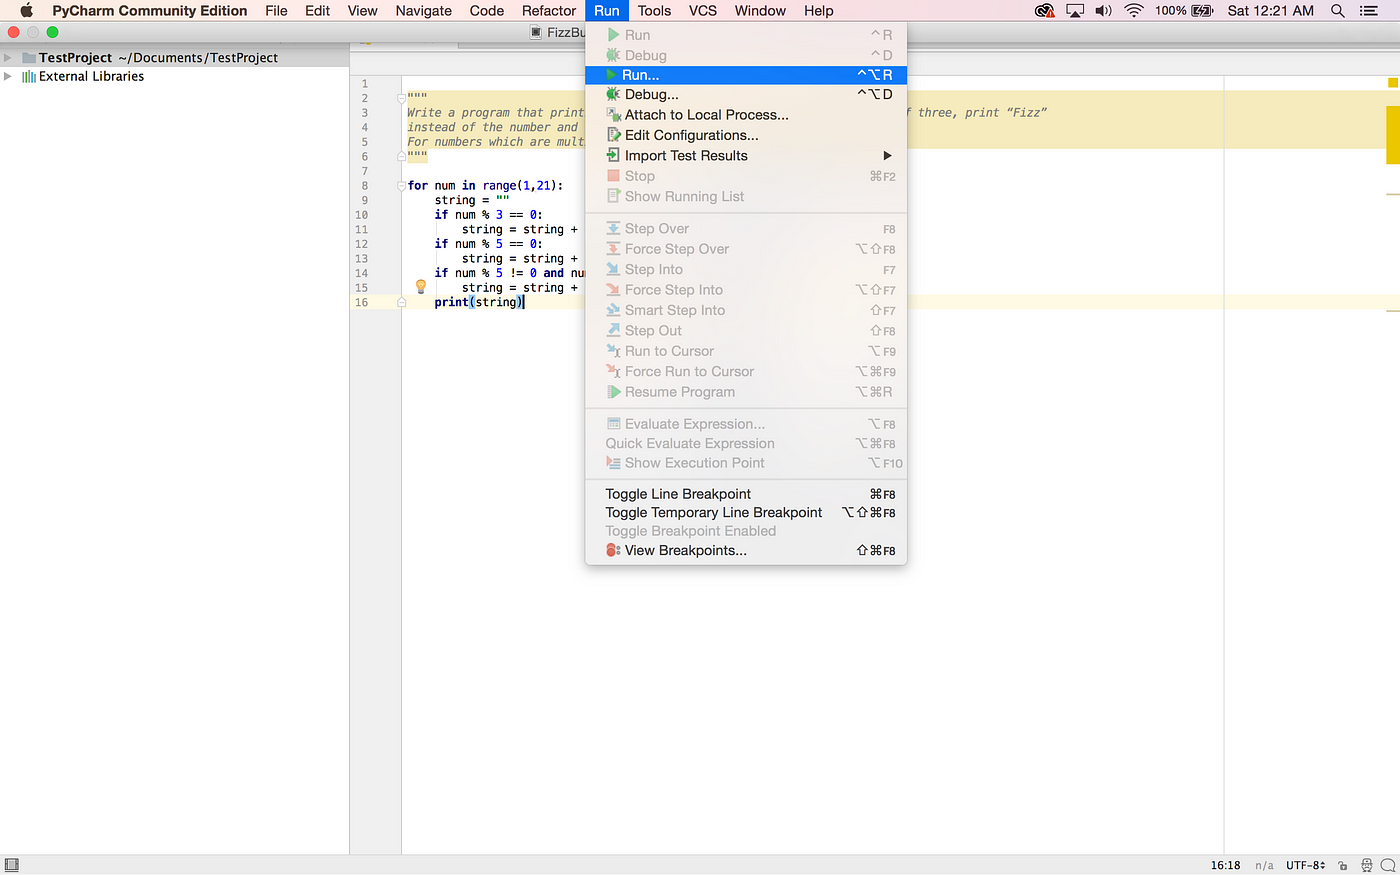Screen dimensions: 1400x875
Task: Click disabled Toggle Breakpoint Enabled item
Action: [x=746, y=531]
